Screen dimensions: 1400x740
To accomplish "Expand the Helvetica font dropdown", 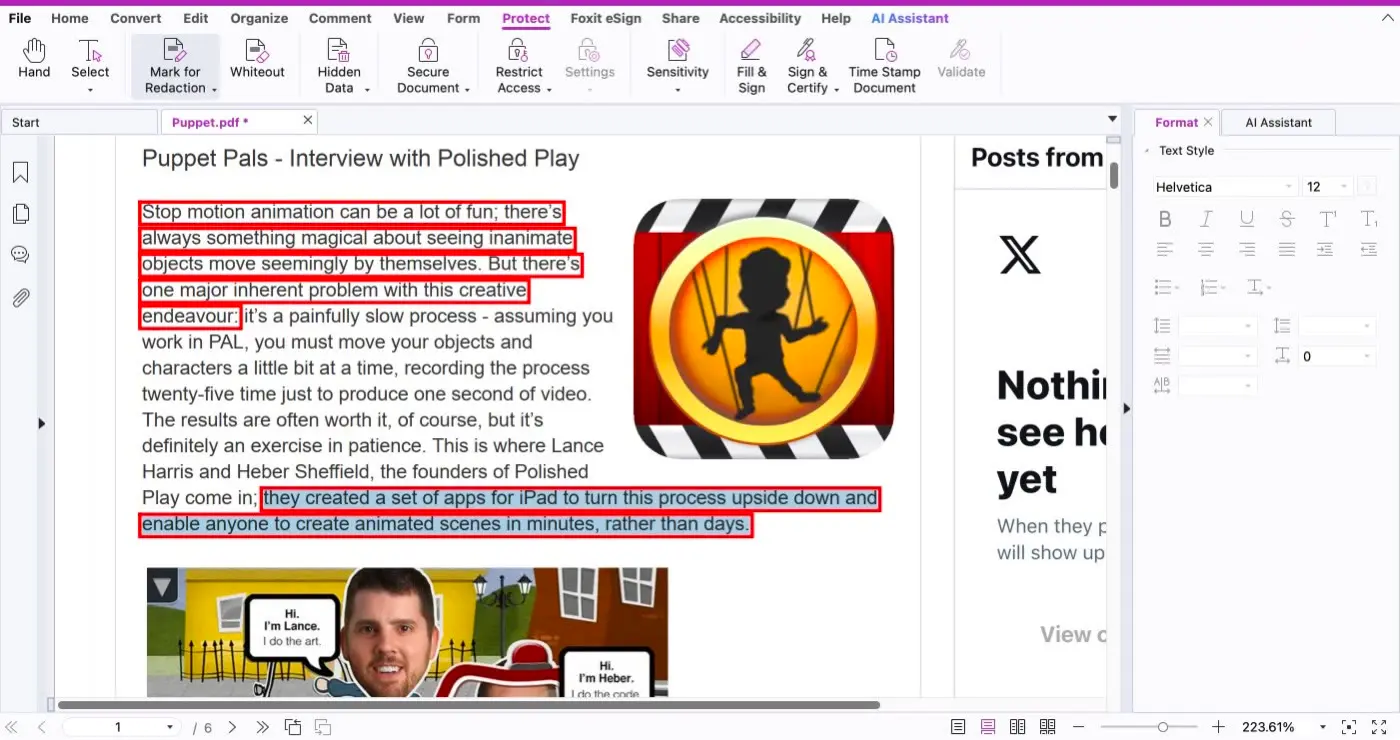I will [1225, 187].
